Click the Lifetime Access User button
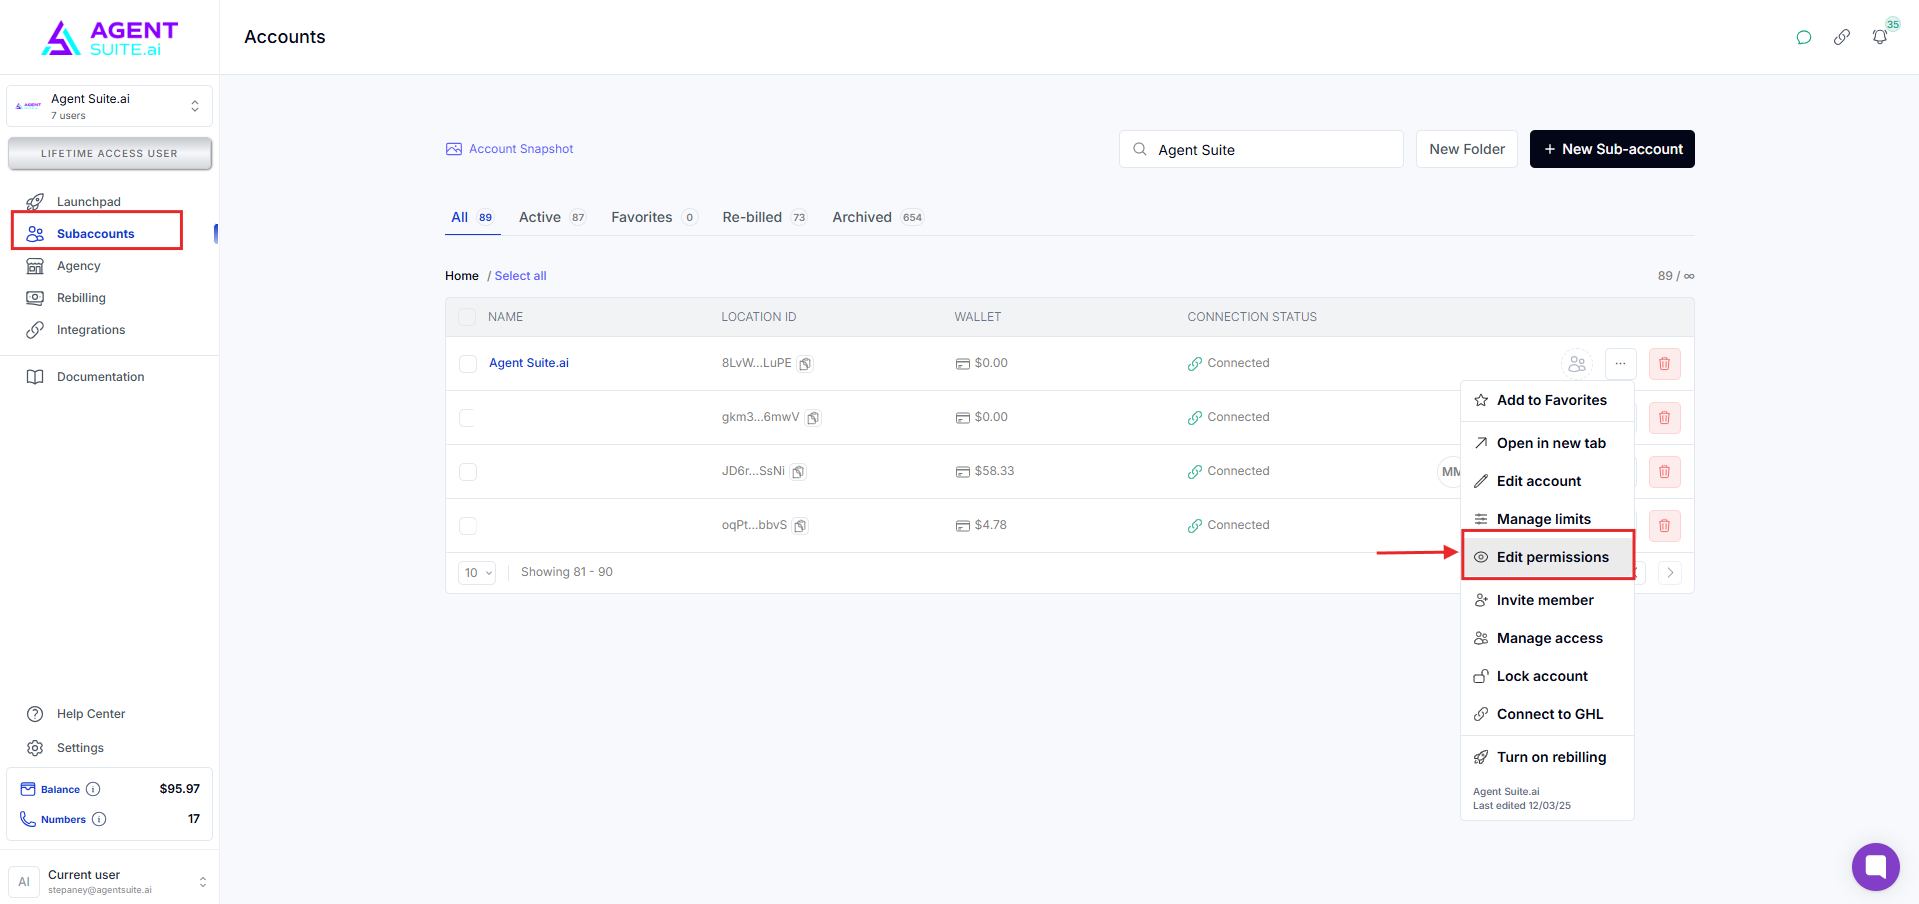Image resolution: width=1919 pixels, height=904 pixels. tap(109, 154)
